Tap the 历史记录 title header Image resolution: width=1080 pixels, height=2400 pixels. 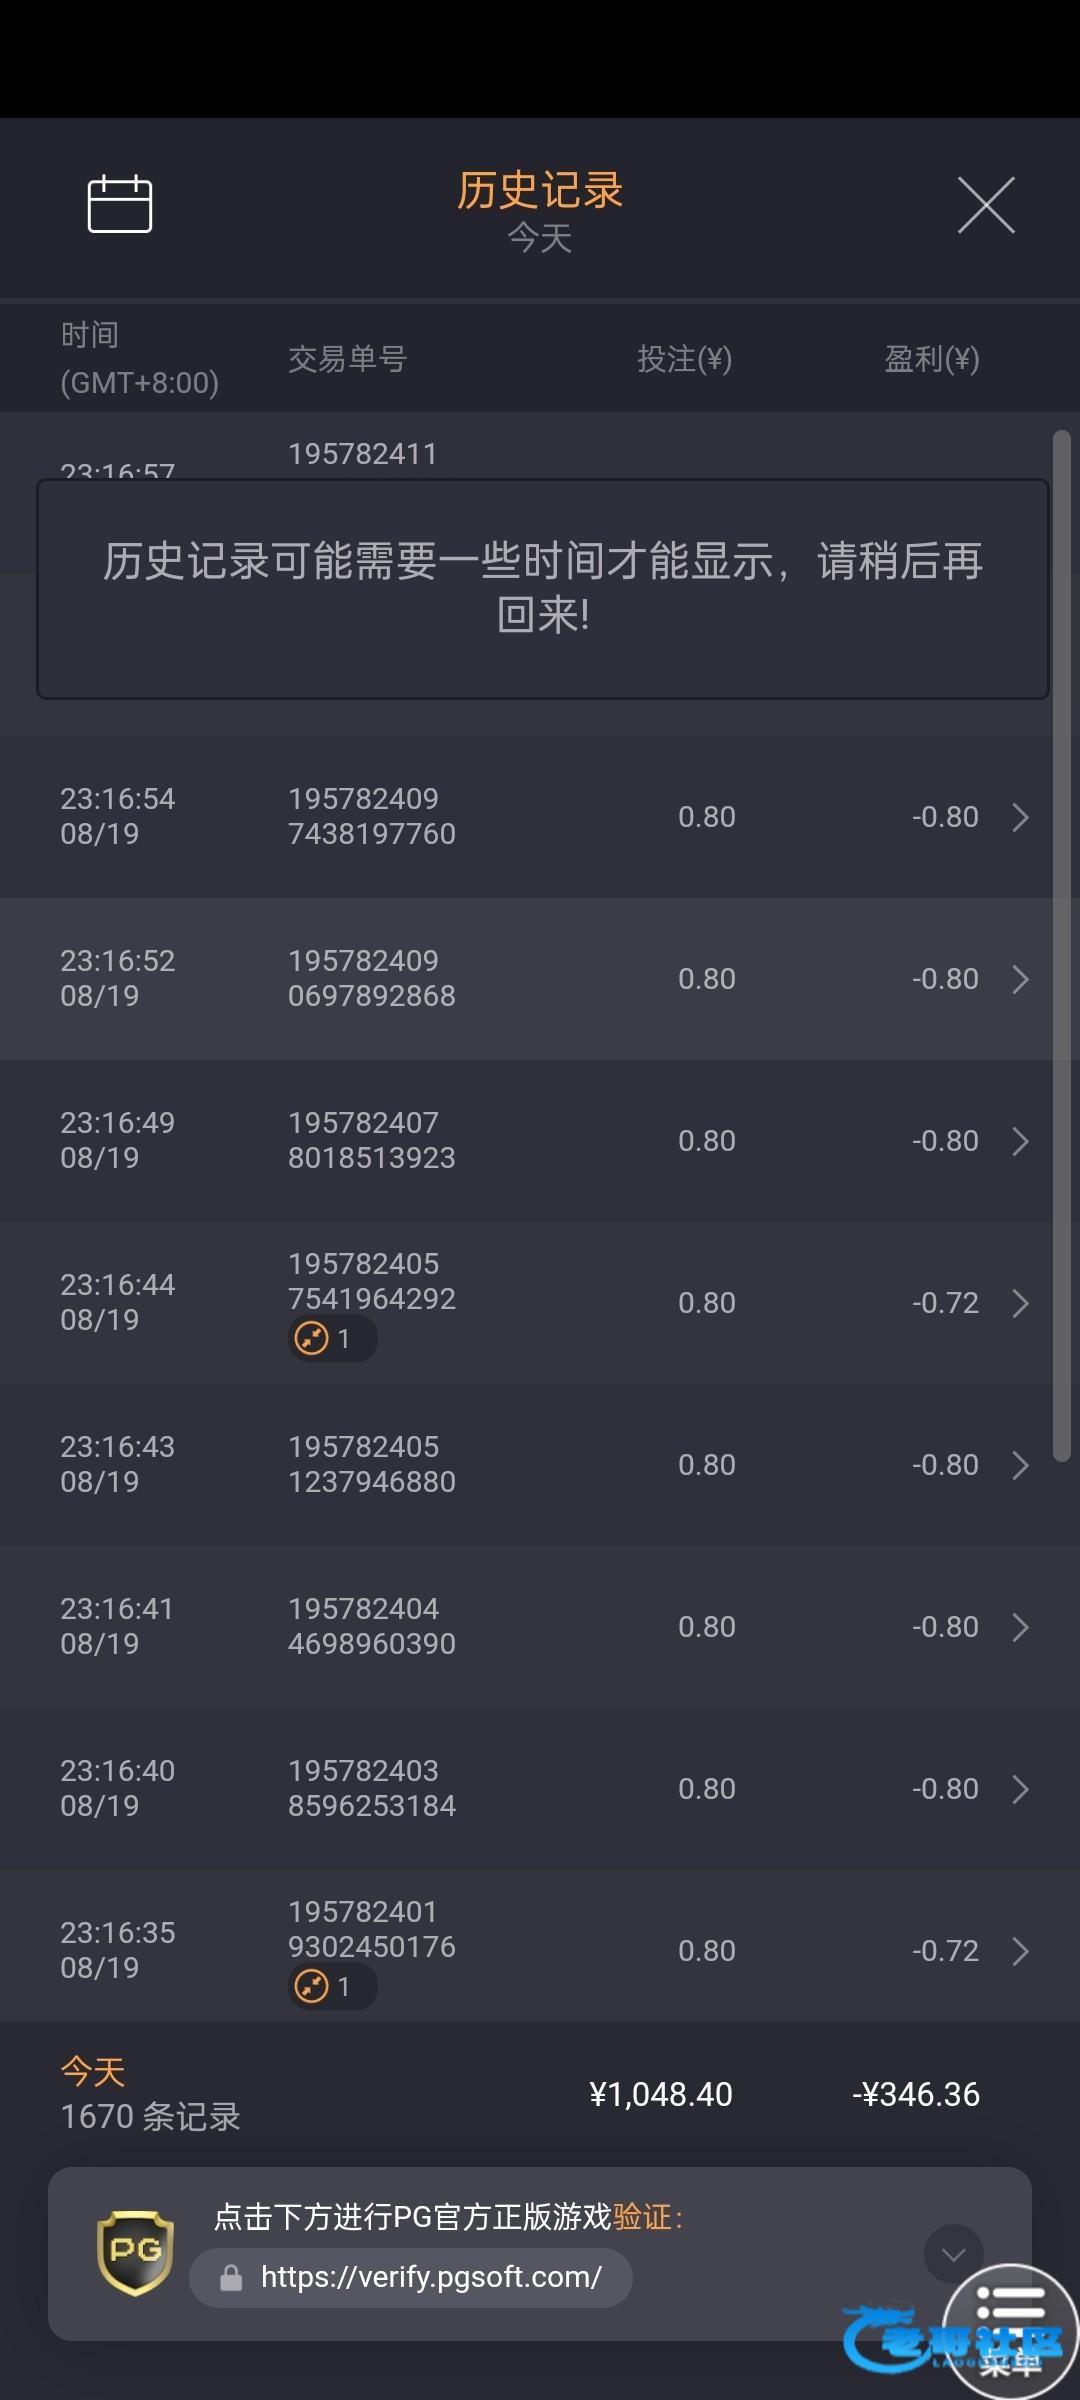pyautogui.click(x=540, y=190)
